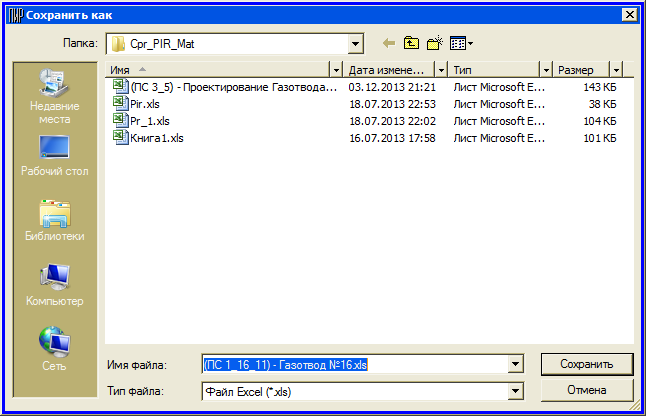Sort by Size (Размер) column header
This screenshot has width=646, height=416.
[580, 70]
